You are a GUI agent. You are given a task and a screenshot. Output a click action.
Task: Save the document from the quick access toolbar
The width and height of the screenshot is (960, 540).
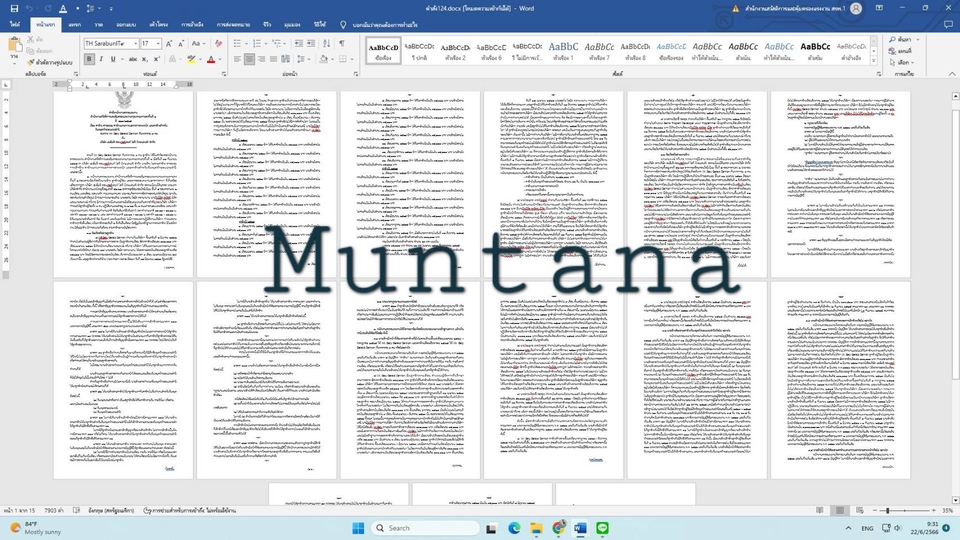[x=14, y=9]
